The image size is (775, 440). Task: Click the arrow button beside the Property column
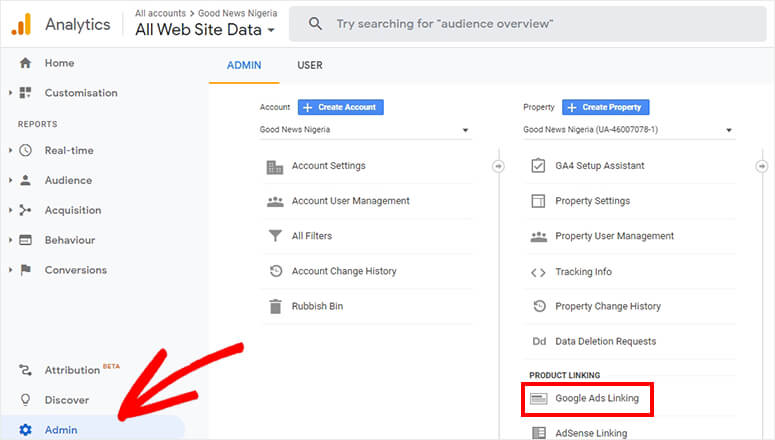point(762,167)
